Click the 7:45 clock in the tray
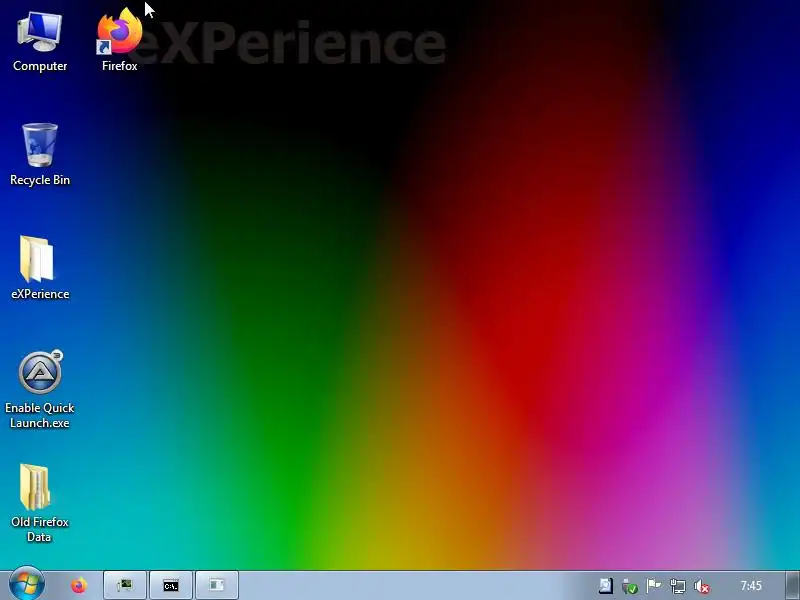The width and height of the screenshot is (800, 600). coord(751,586)
